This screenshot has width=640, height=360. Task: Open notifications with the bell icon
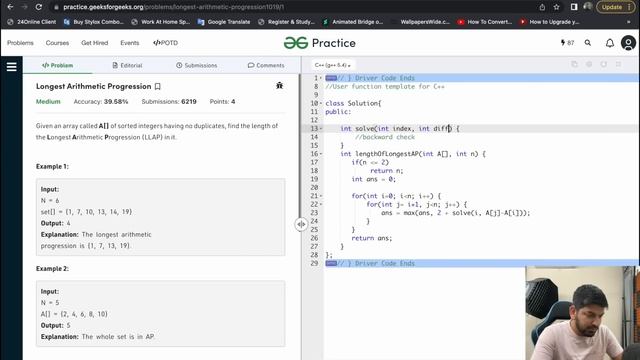click(x=609, y=43)
